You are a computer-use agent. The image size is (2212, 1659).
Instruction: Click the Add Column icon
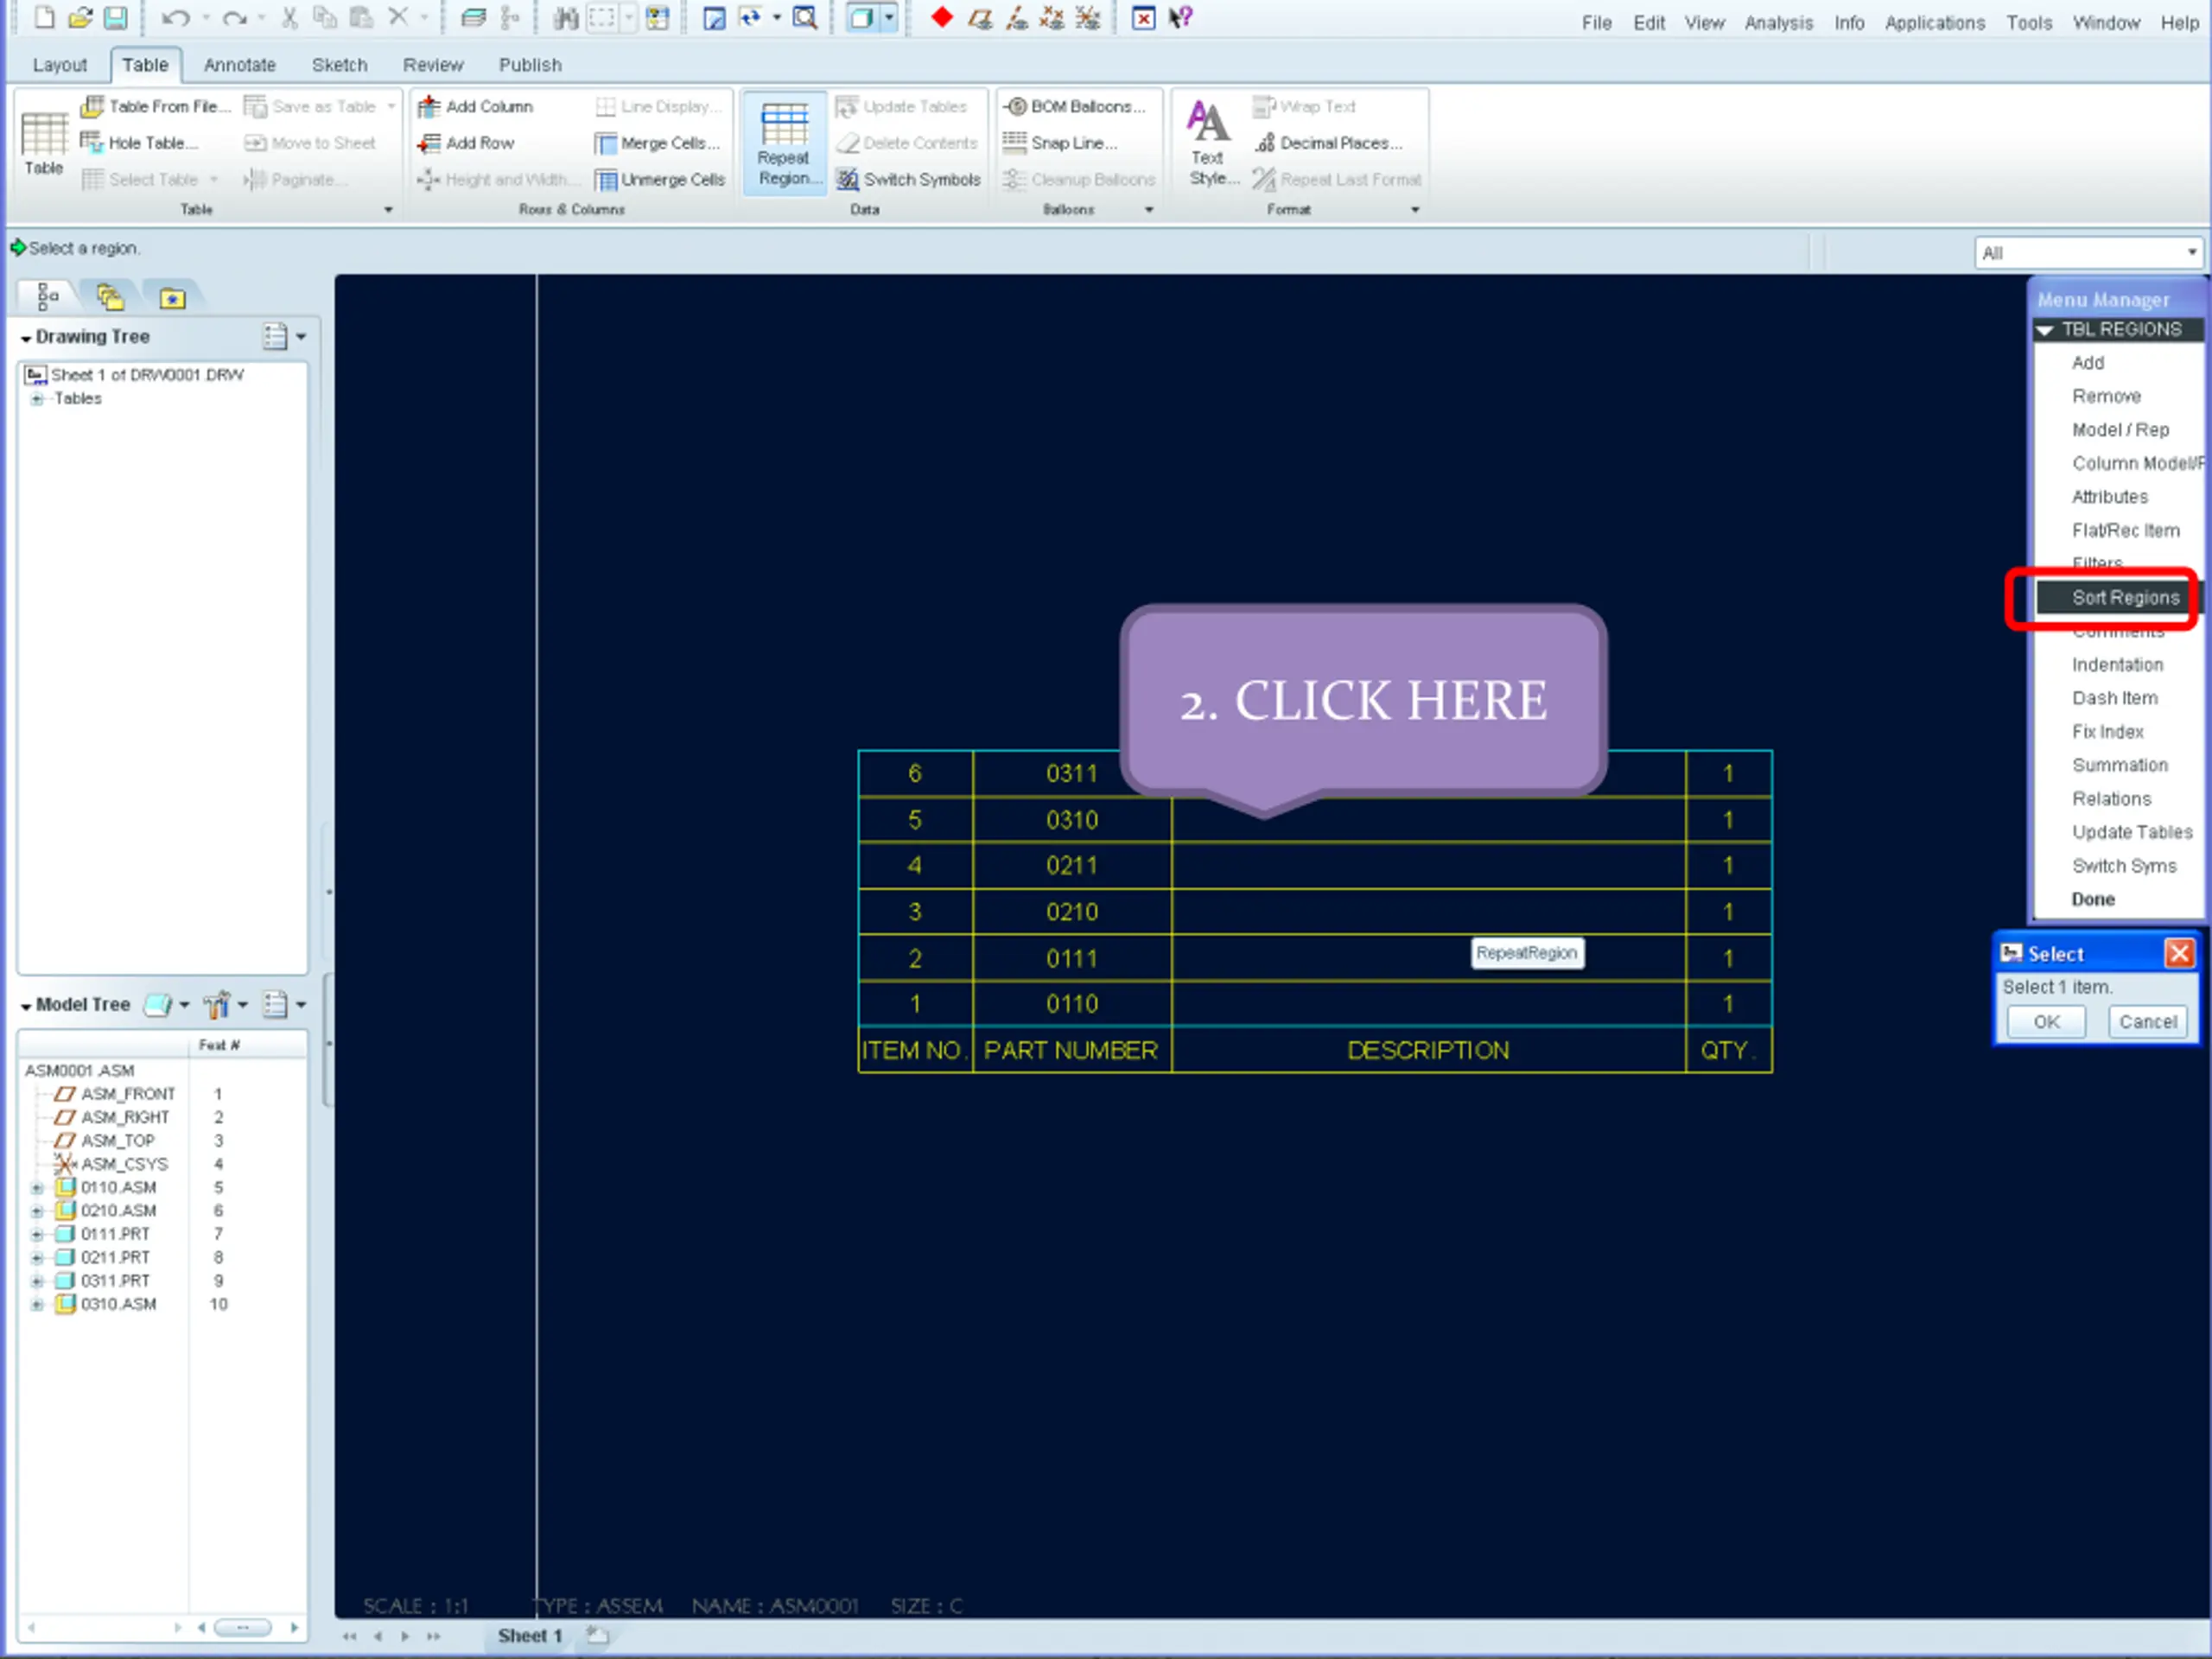coord(429,106)
